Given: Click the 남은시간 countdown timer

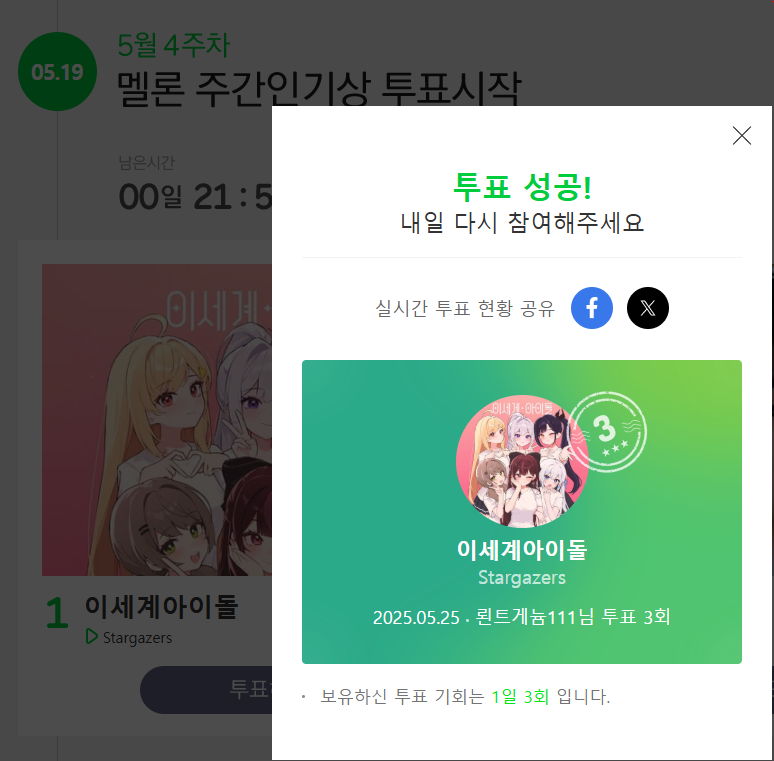Looking at the screenshot, I should pos(195,196).
